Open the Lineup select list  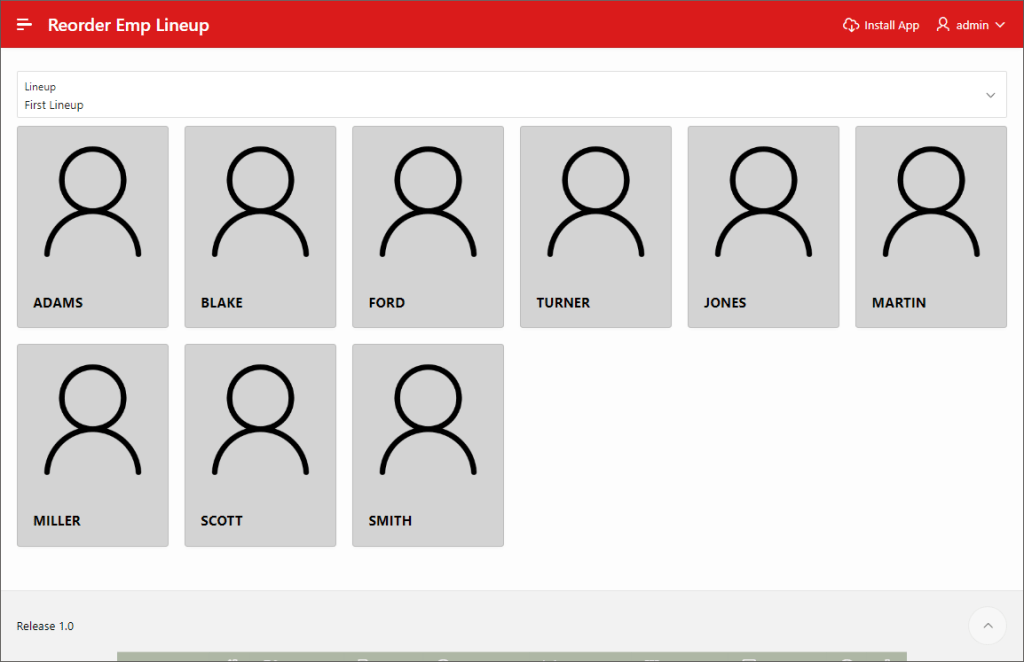coord(500,95)
